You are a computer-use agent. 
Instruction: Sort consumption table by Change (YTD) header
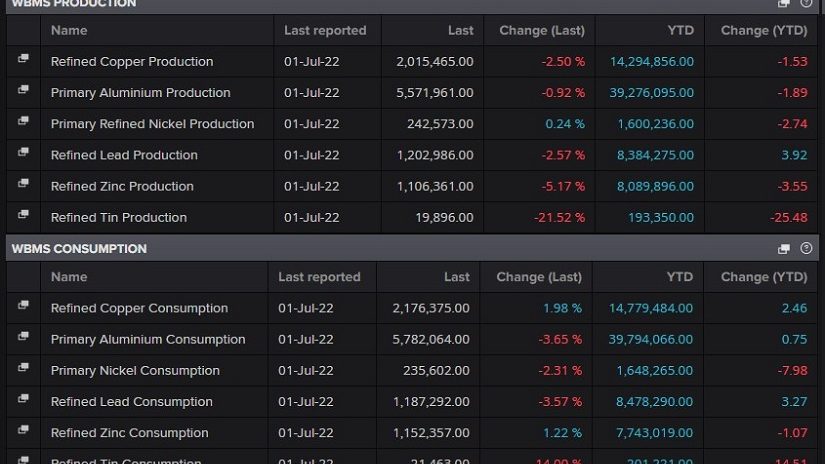coord(764,277)
